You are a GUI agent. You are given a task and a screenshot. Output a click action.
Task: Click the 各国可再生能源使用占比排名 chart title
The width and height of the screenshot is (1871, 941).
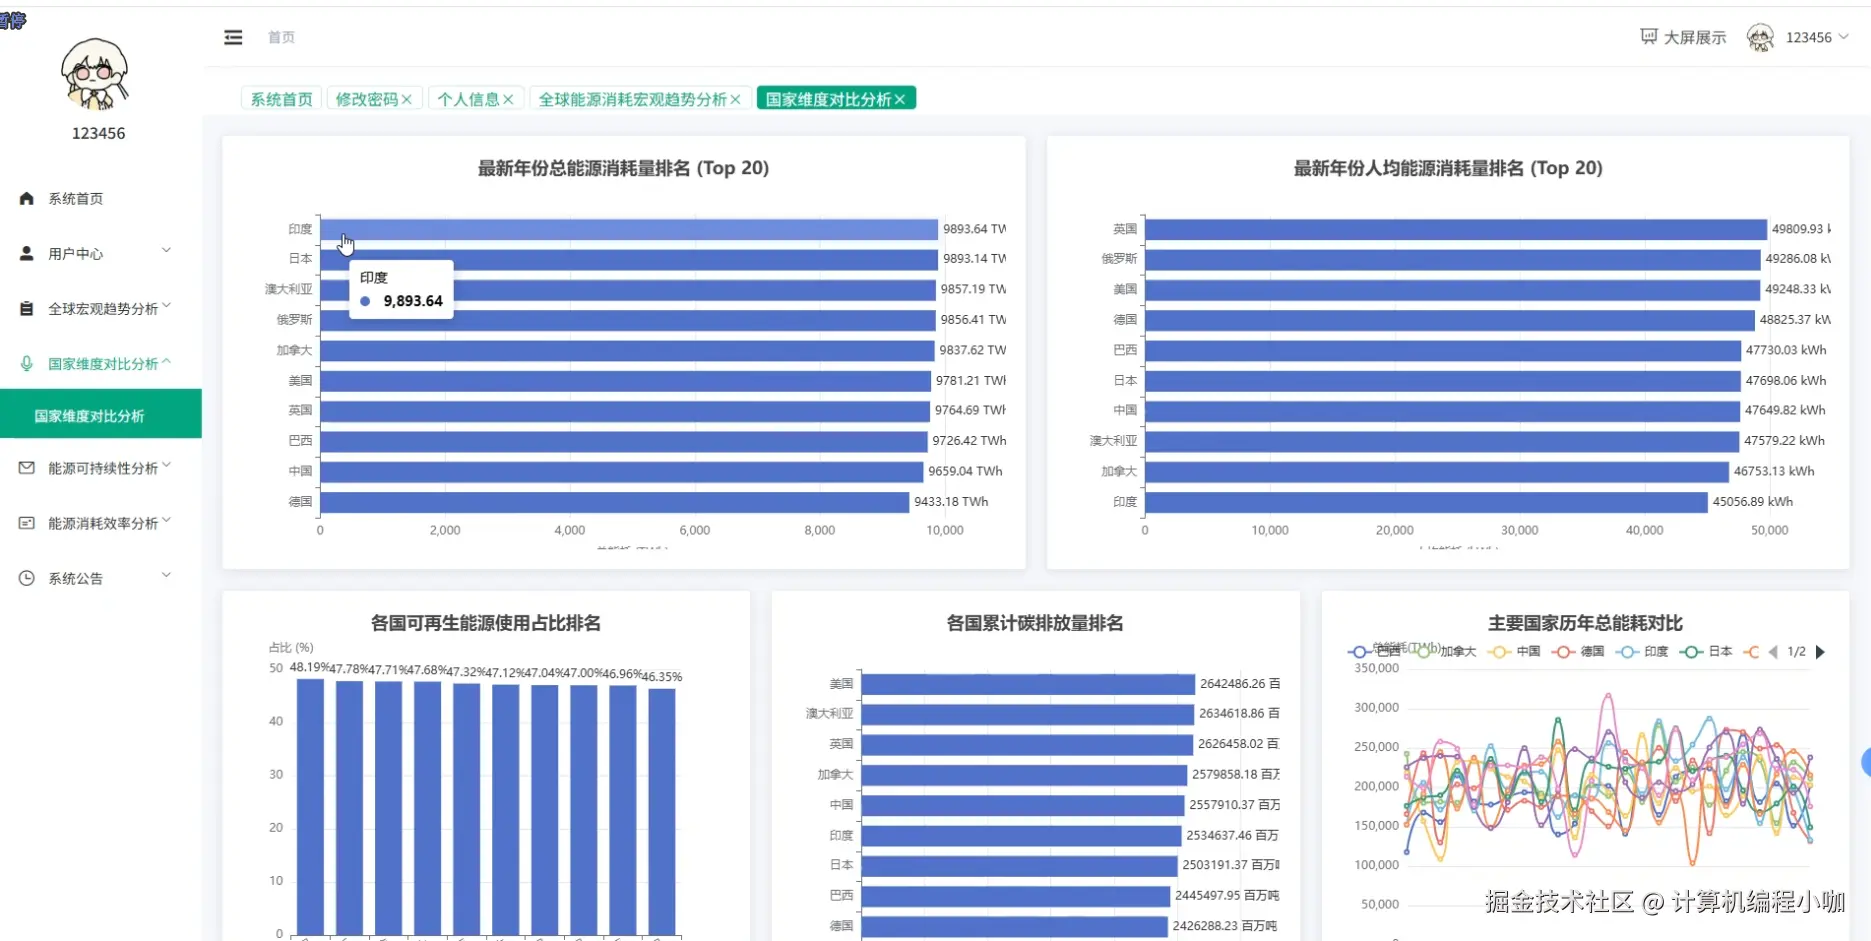click(486, 623)
